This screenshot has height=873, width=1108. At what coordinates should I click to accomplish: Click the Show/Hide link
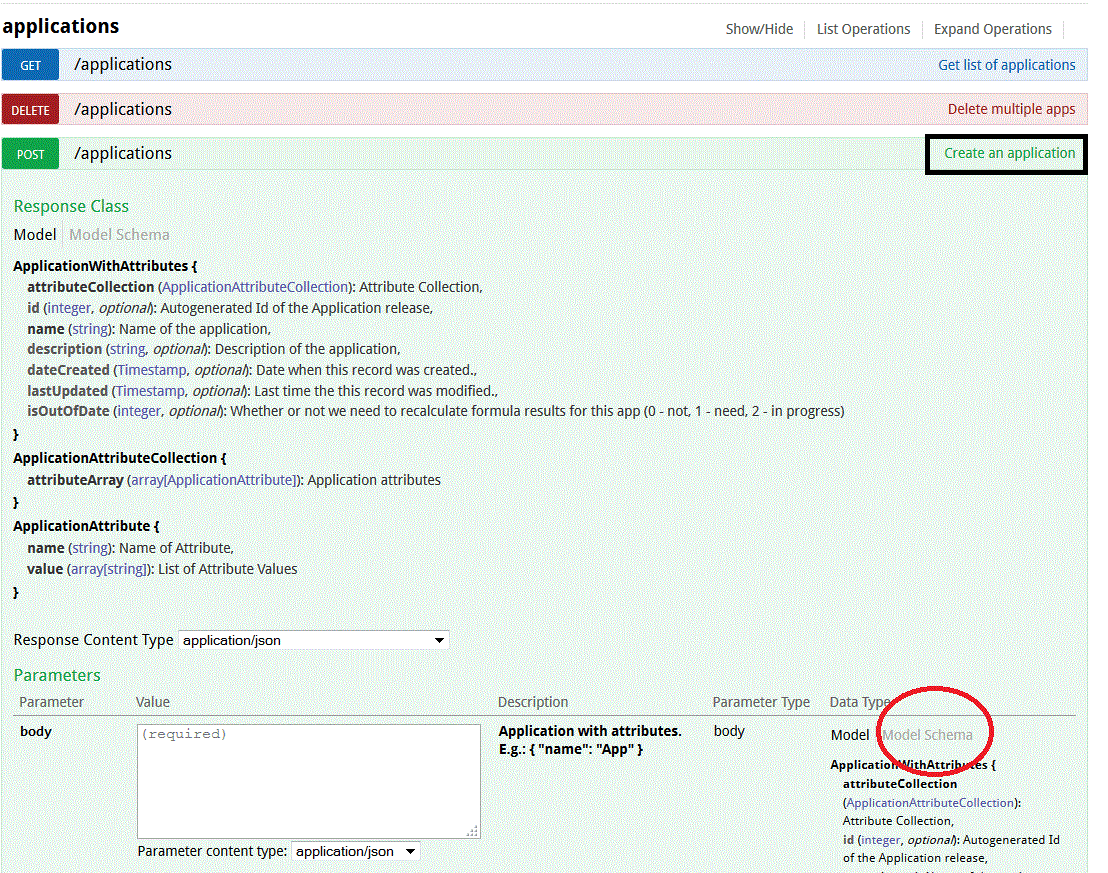(758, 29)
